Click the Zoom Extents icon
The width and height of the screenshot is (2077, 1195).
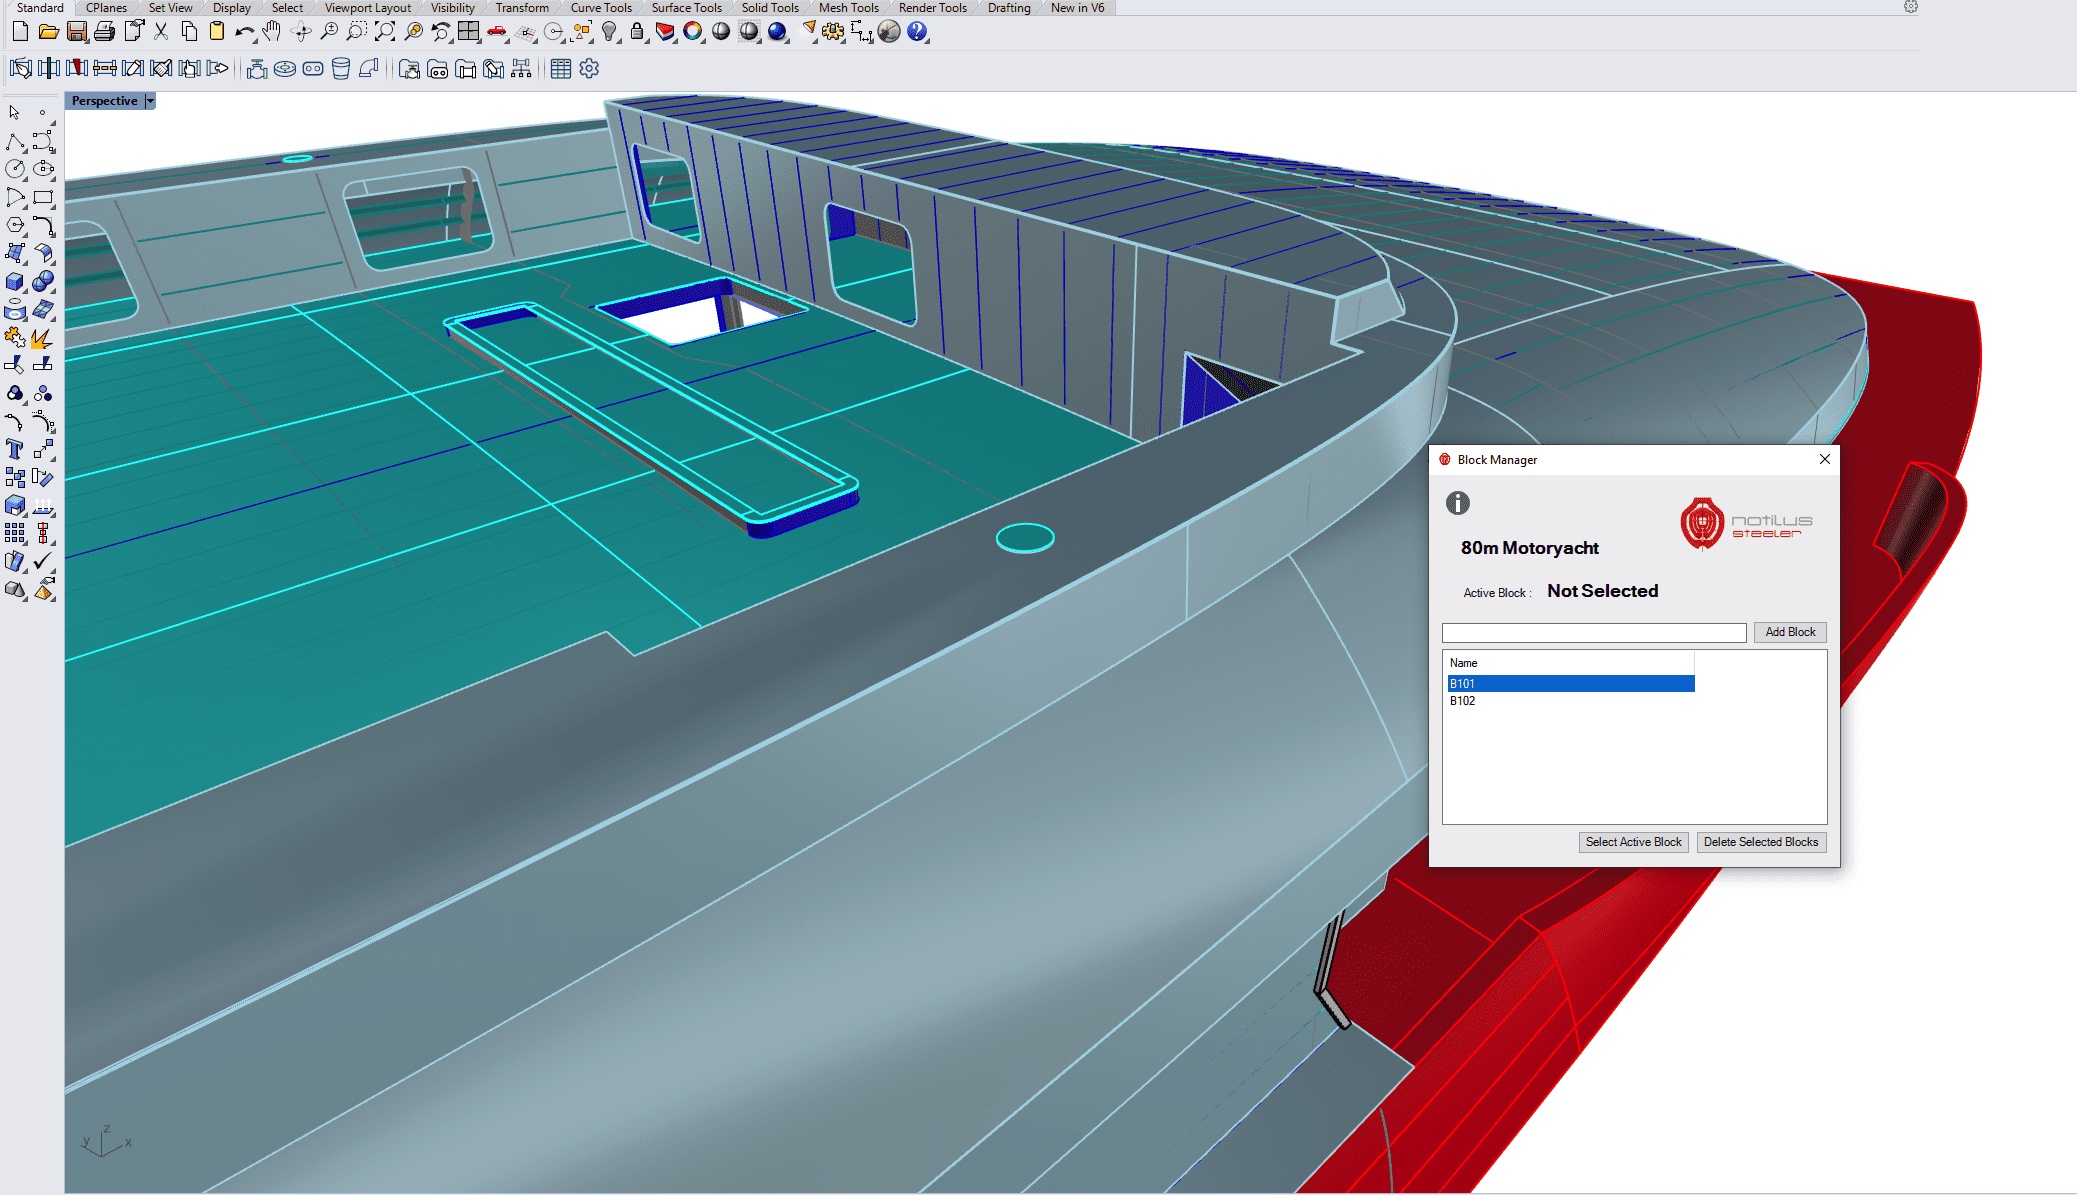[x=385, y=32]
